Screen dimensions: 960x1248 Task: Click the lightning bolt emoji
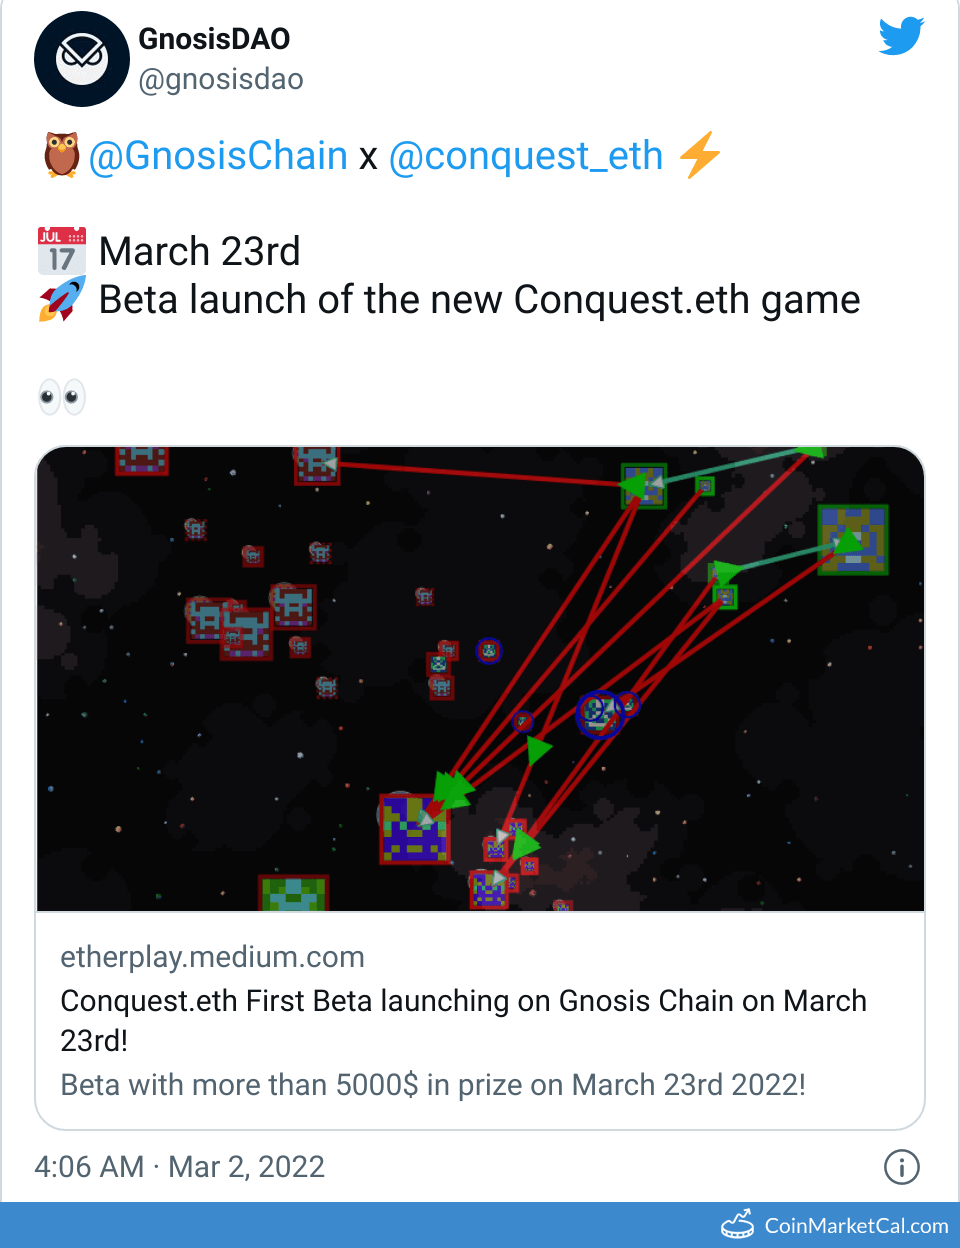[699, 156]
